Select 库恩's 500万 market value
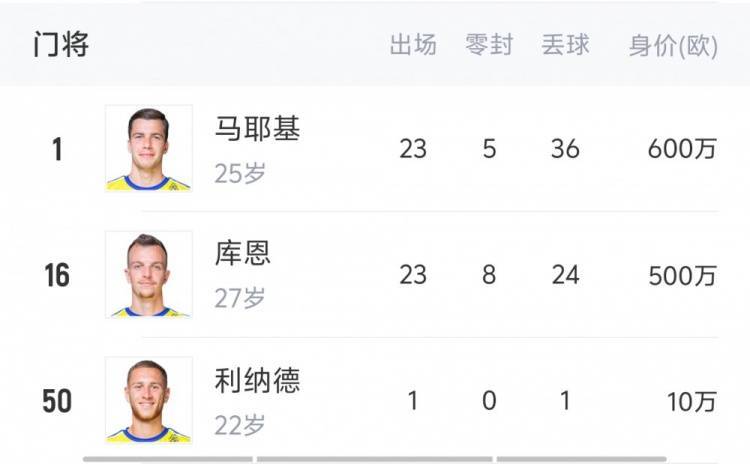 coord(683,275)
